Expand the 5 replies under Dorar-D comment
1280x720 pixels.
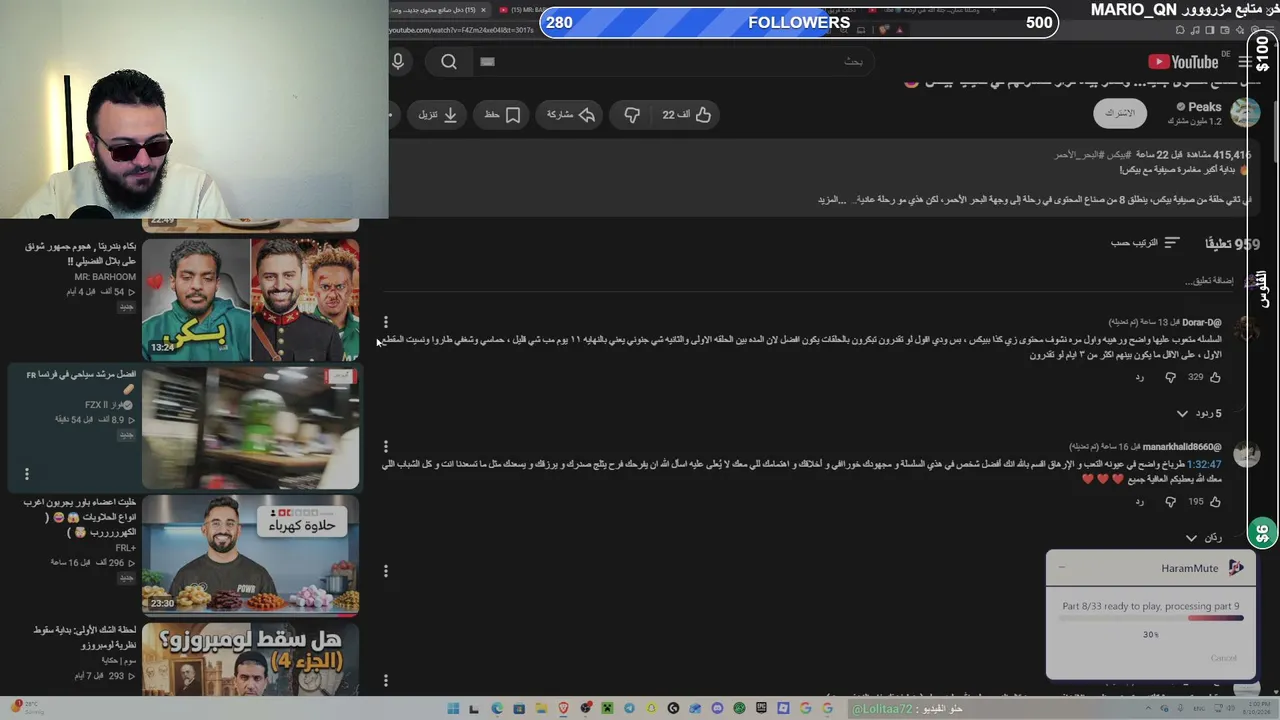[1198, 414]
